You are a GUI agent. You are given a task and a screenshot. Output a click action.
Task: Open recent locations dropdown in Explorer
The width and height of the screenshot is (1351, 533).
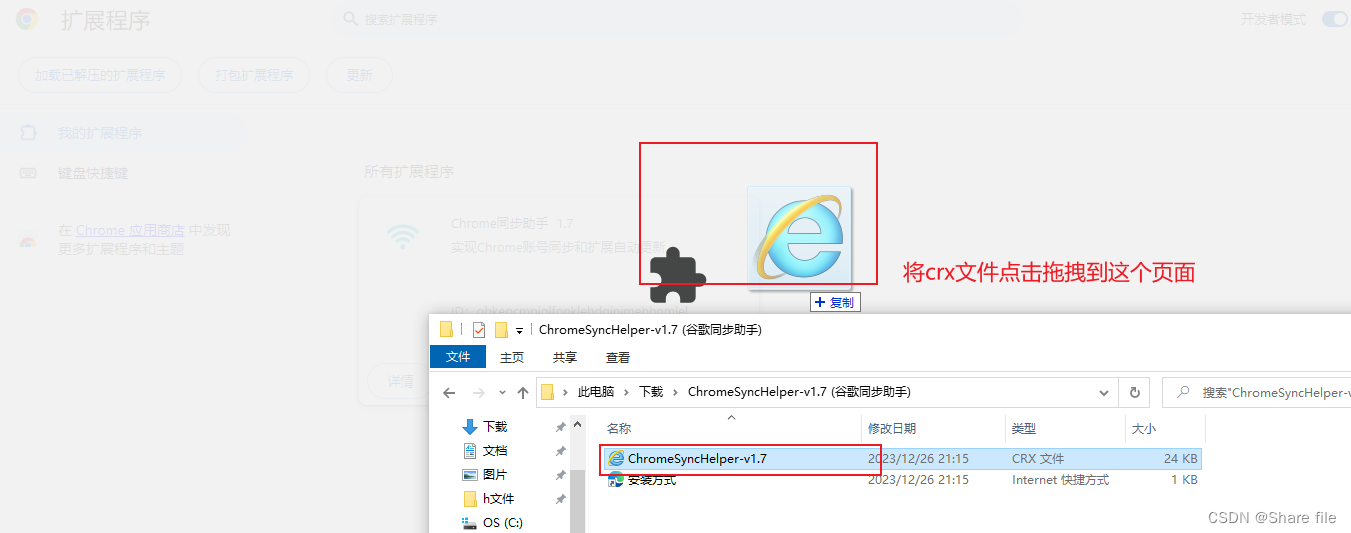pos(503,393)
